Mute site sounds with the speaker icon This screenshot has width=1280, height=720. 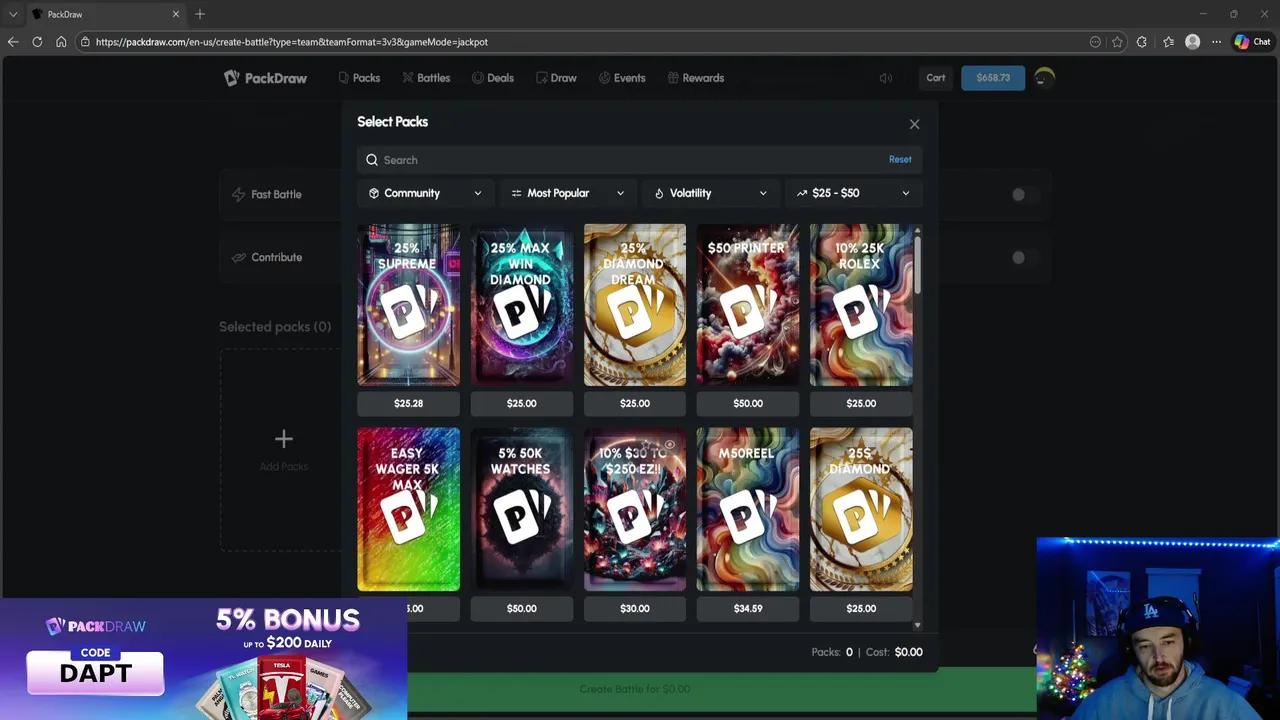[886, 77]
